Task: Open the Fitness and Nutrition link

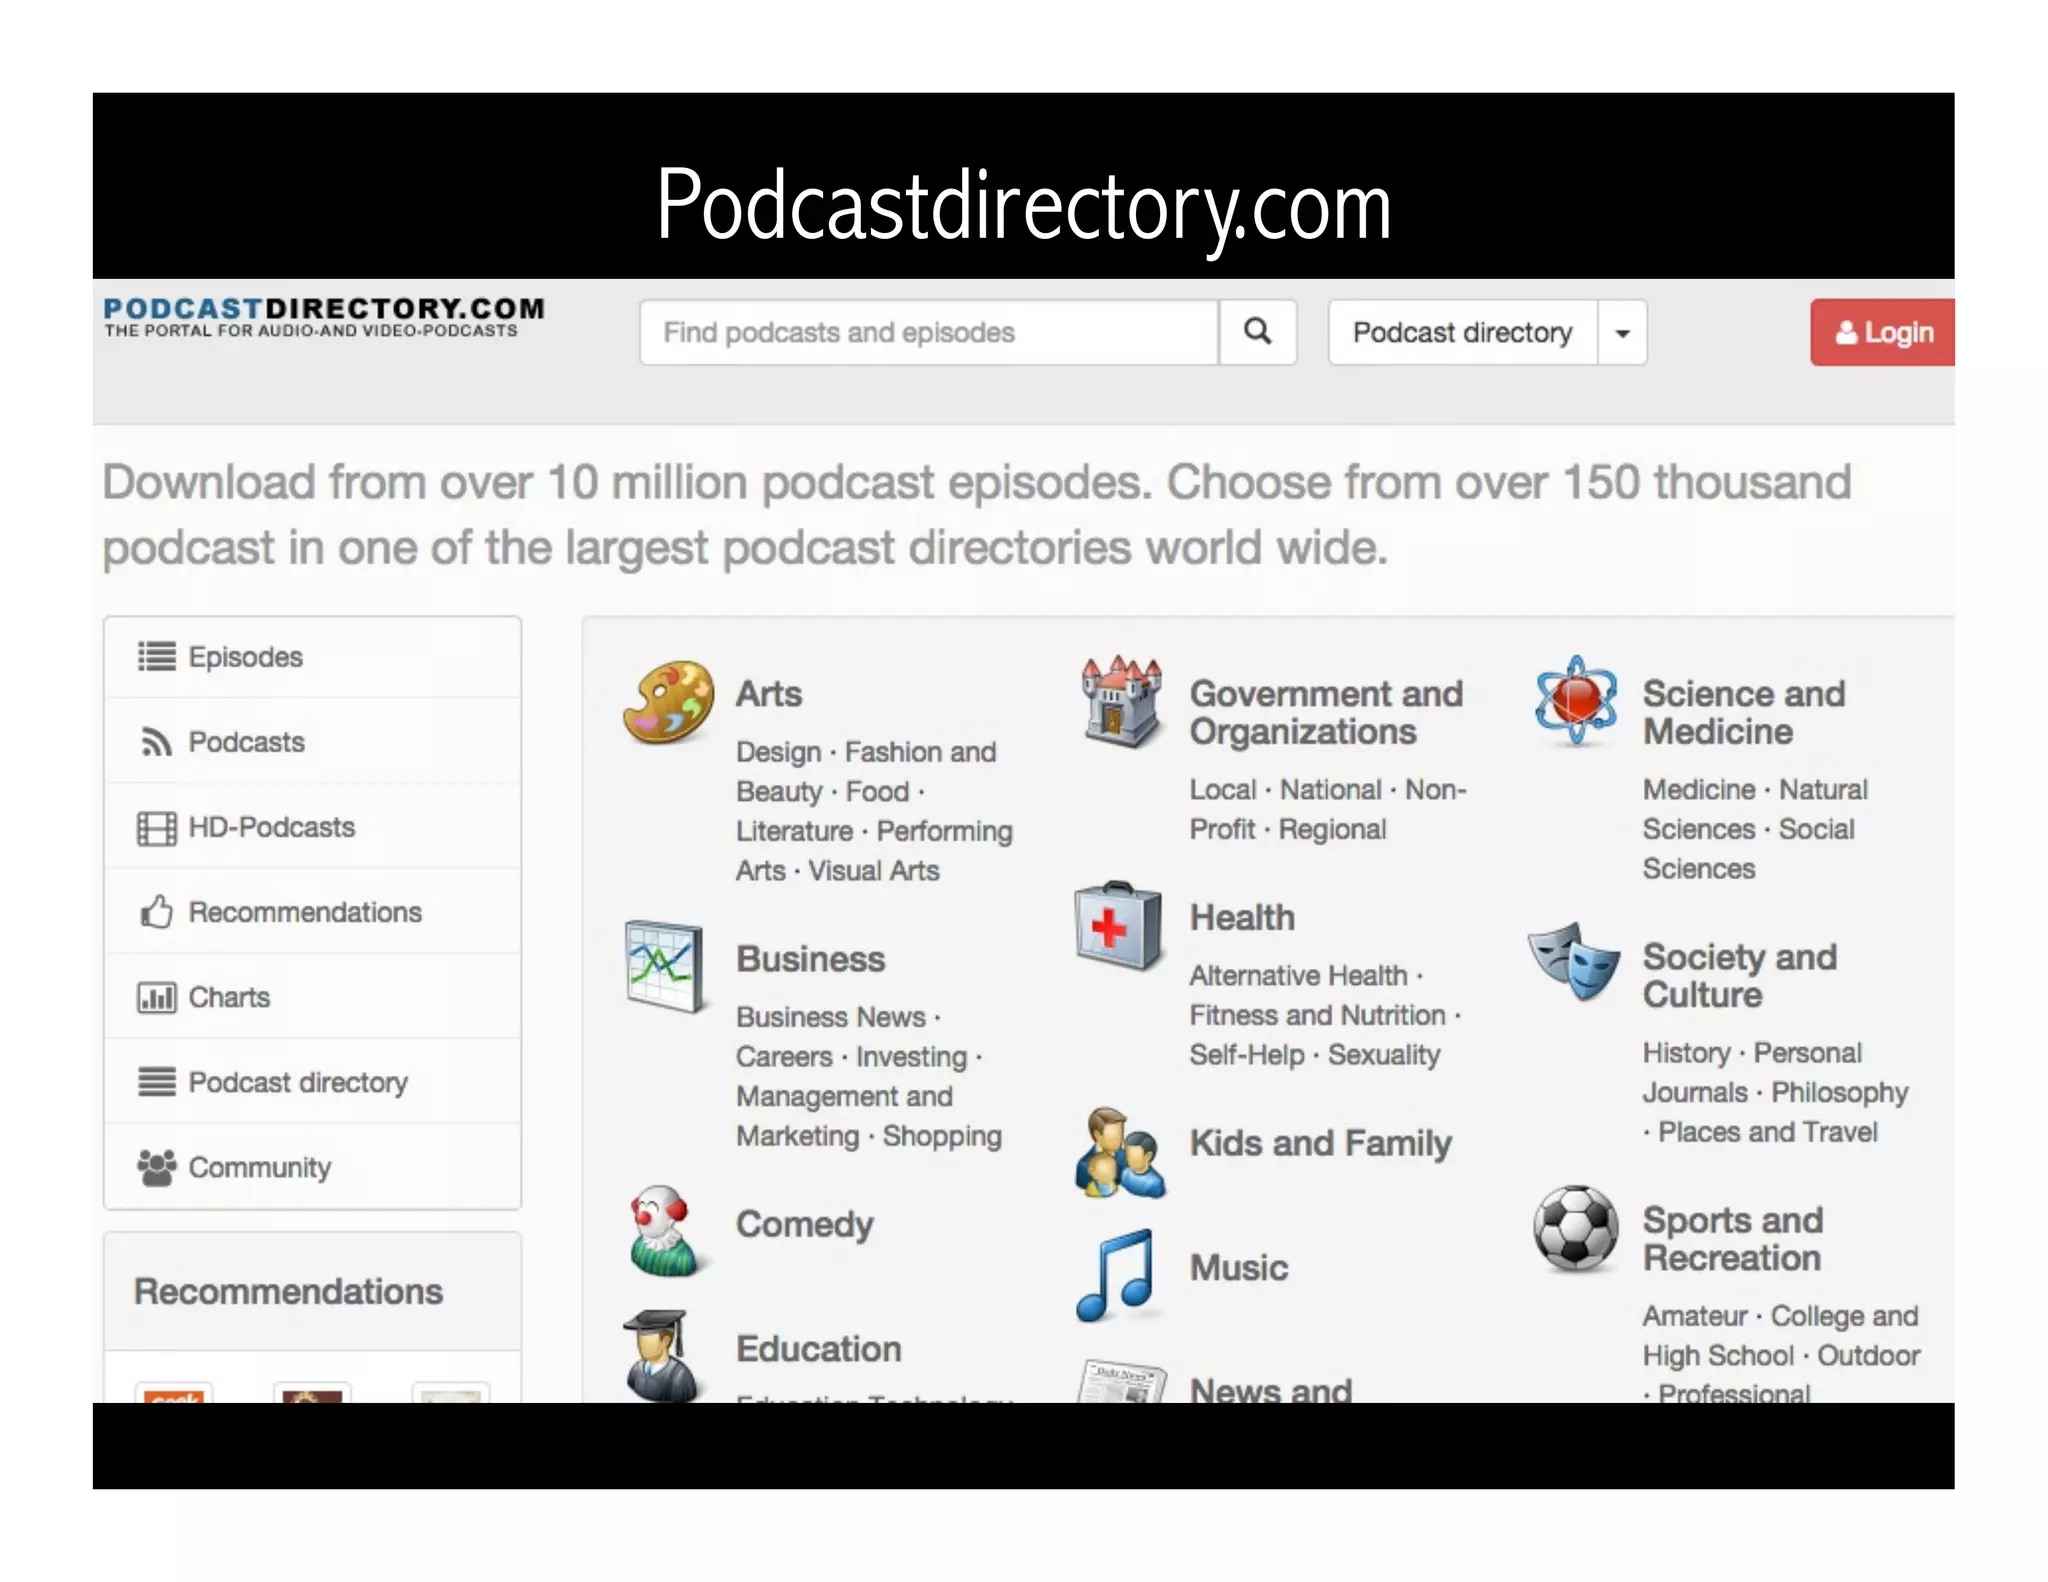Action: (x=1317, y=1015)
